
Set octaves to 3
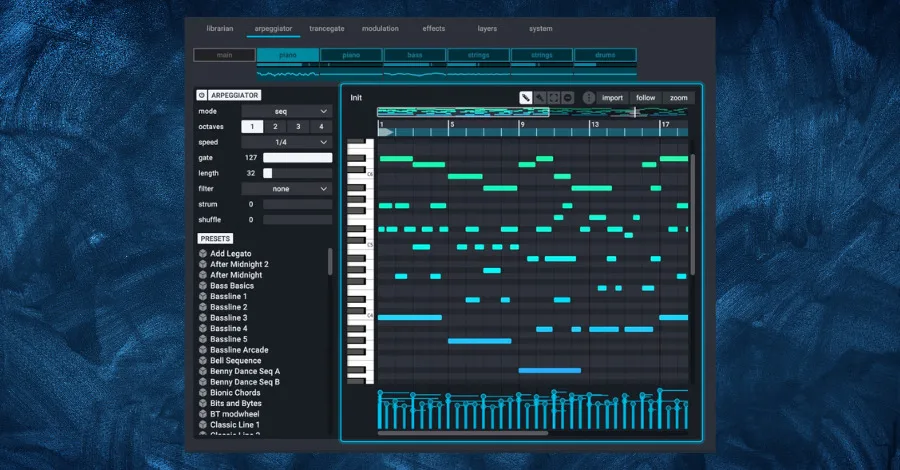[298, 127]
